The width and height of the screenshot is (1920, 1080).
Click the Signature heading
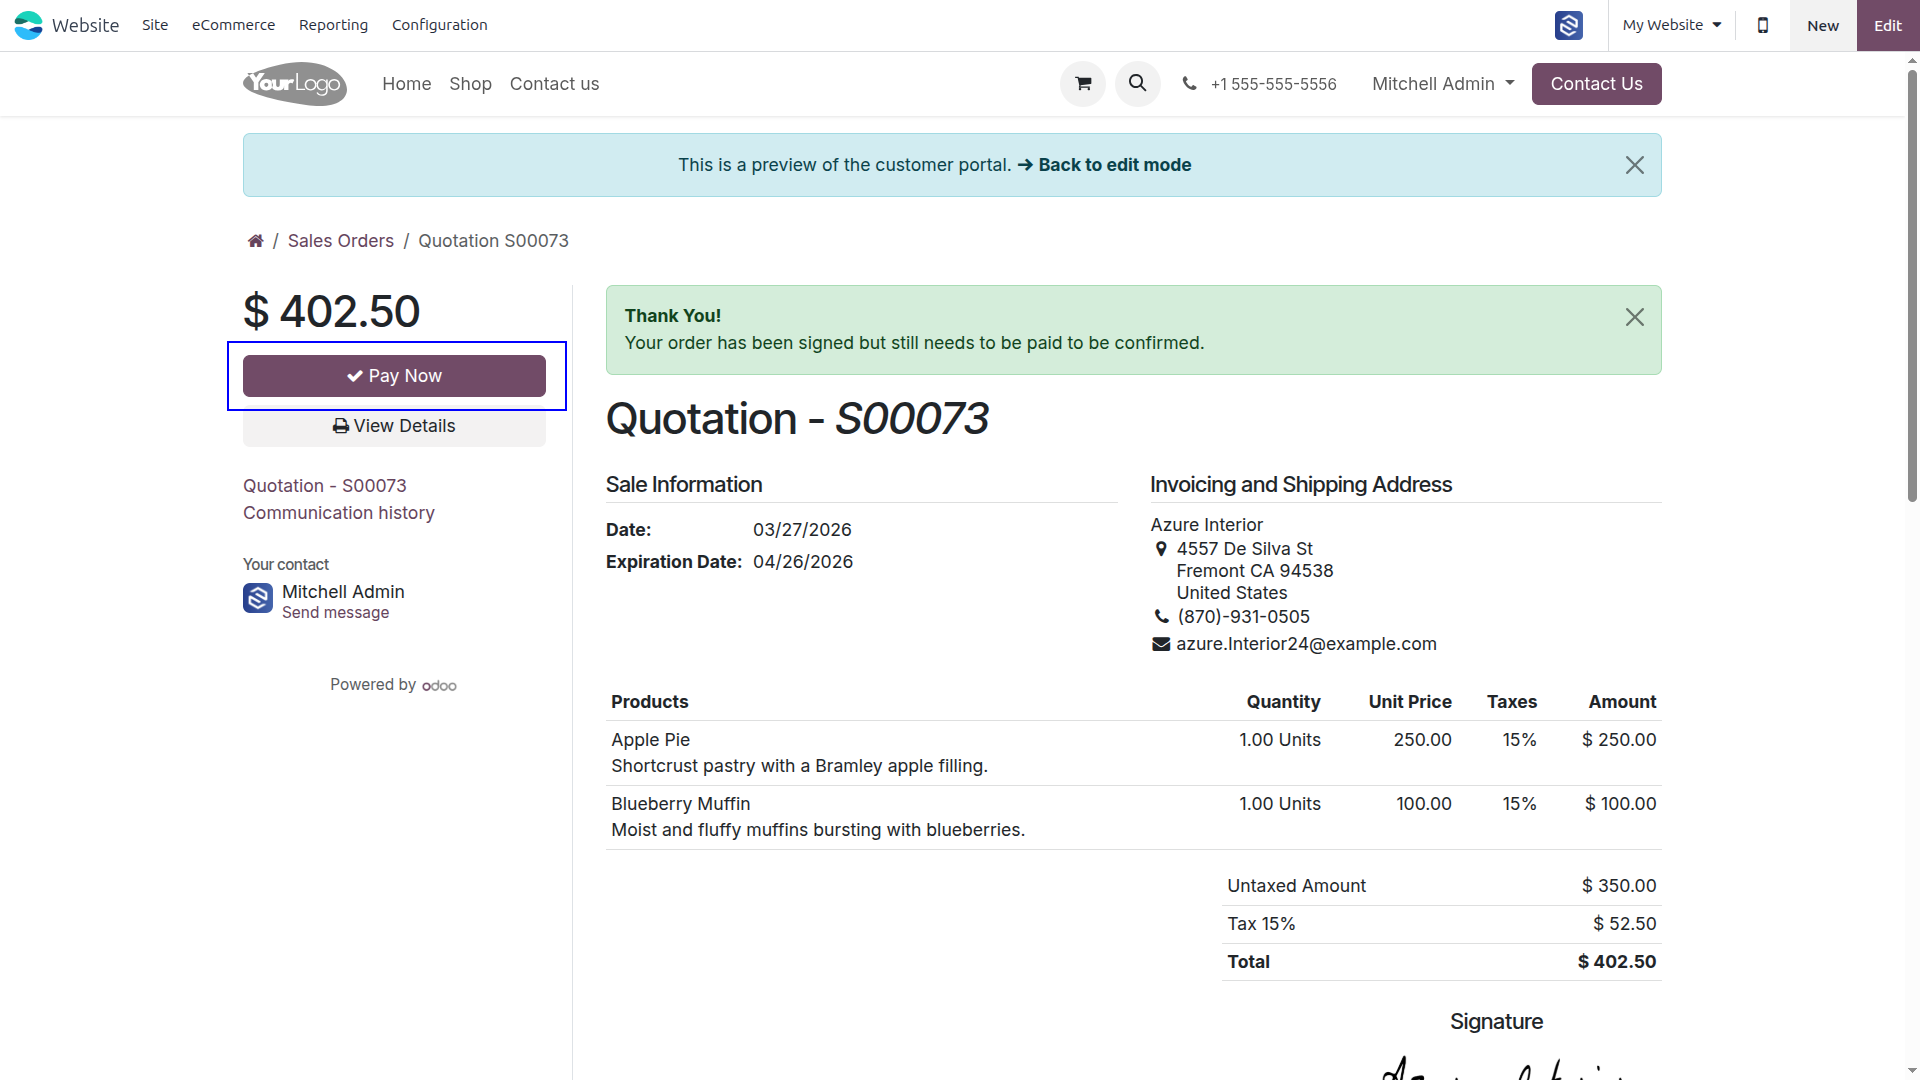[1496, 1022]
